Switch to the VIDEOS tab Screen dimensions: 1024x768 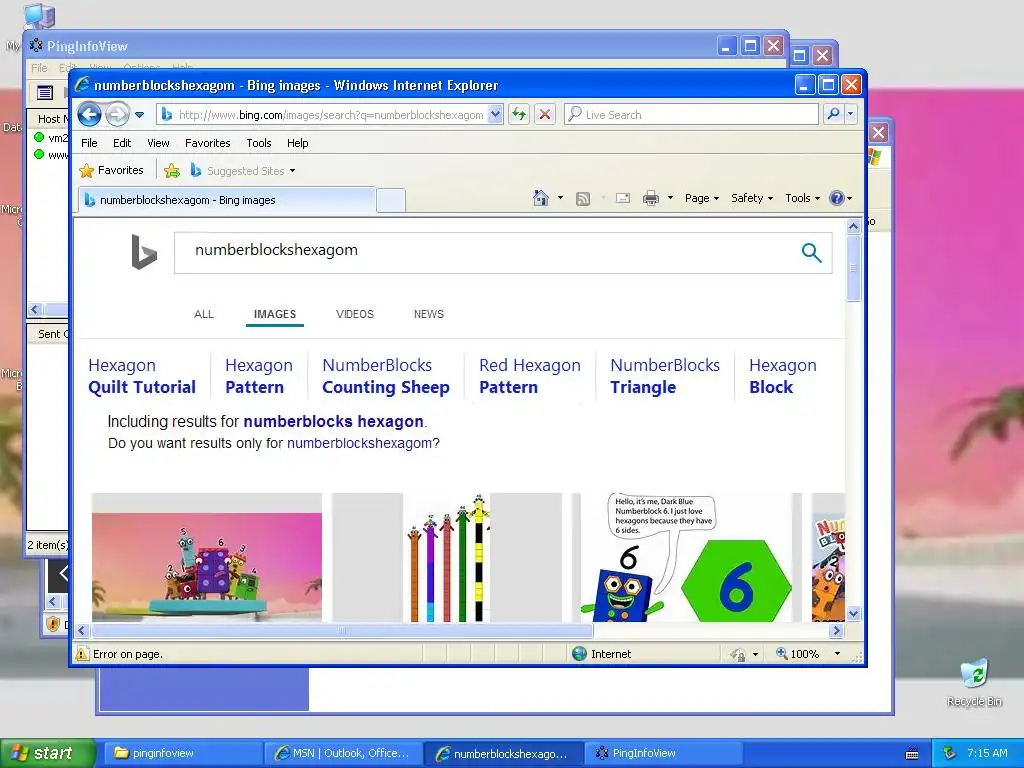pos(355,314)
